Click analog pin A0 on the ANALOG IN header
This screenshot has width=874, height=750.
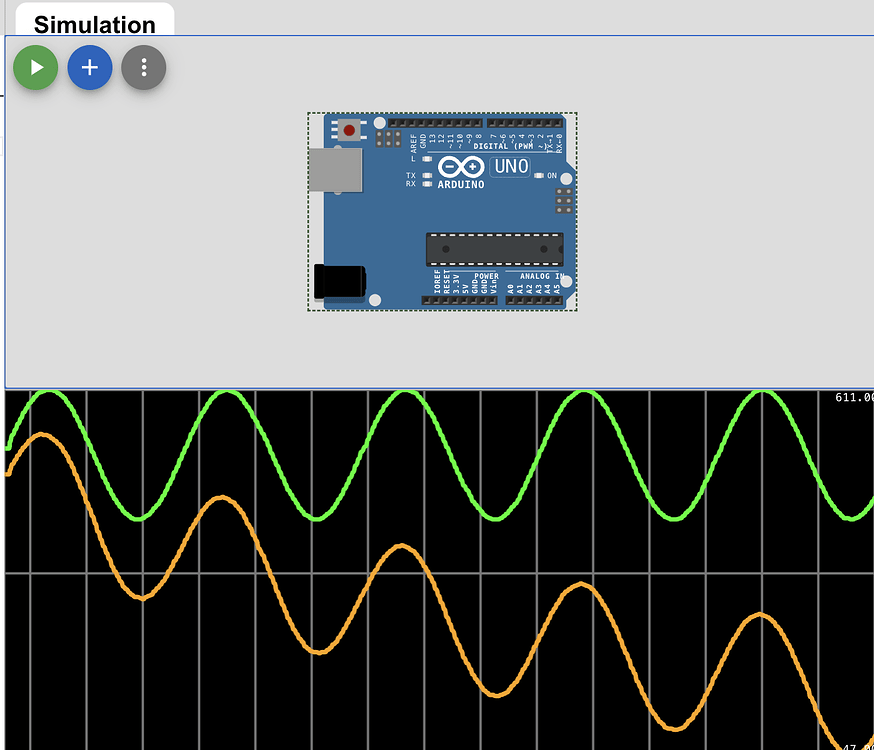coord(511,299)
